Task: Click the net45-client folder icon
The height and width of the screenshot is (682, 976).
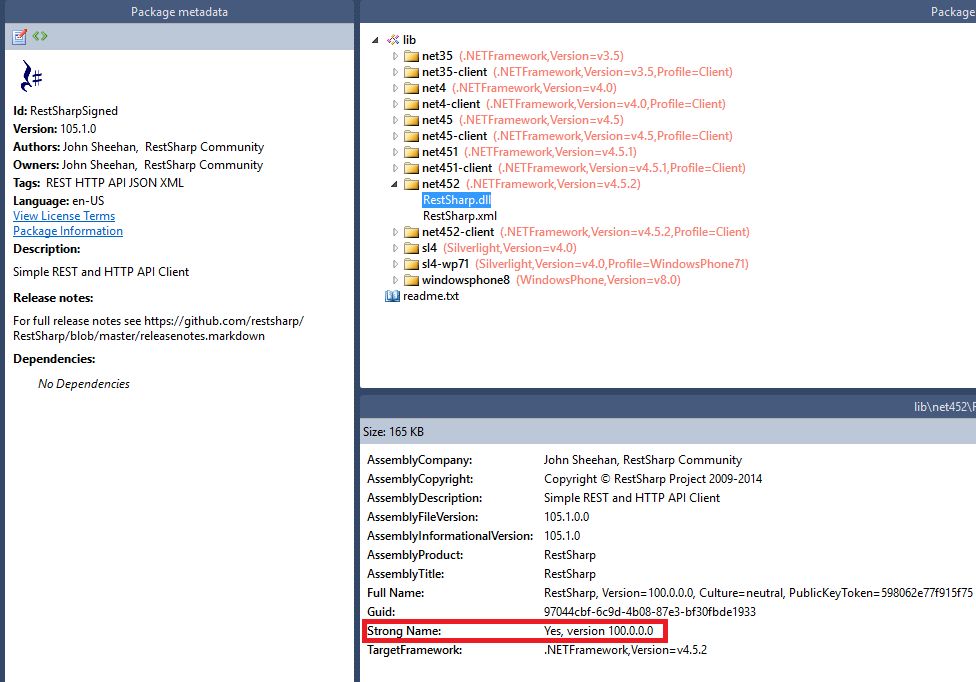Action: click(411, 136)
